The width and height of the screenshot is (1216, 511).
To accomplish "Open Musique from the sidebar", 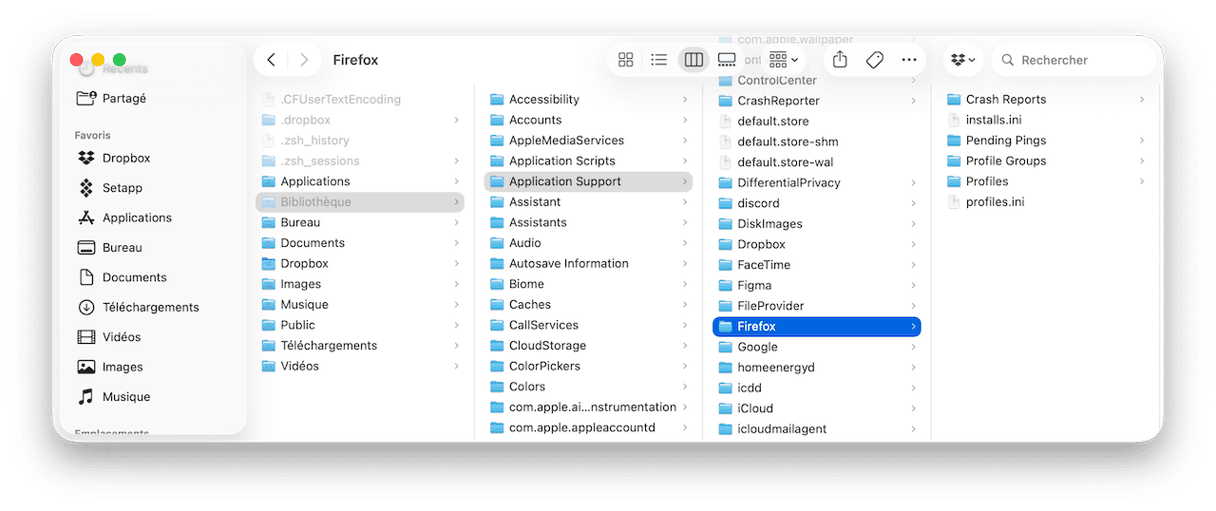I will 126,397.
